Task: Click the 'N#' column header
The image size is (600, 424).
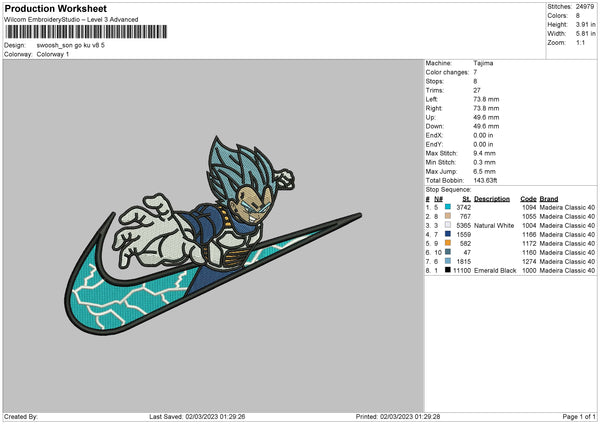Action: [x=439, y=199]
